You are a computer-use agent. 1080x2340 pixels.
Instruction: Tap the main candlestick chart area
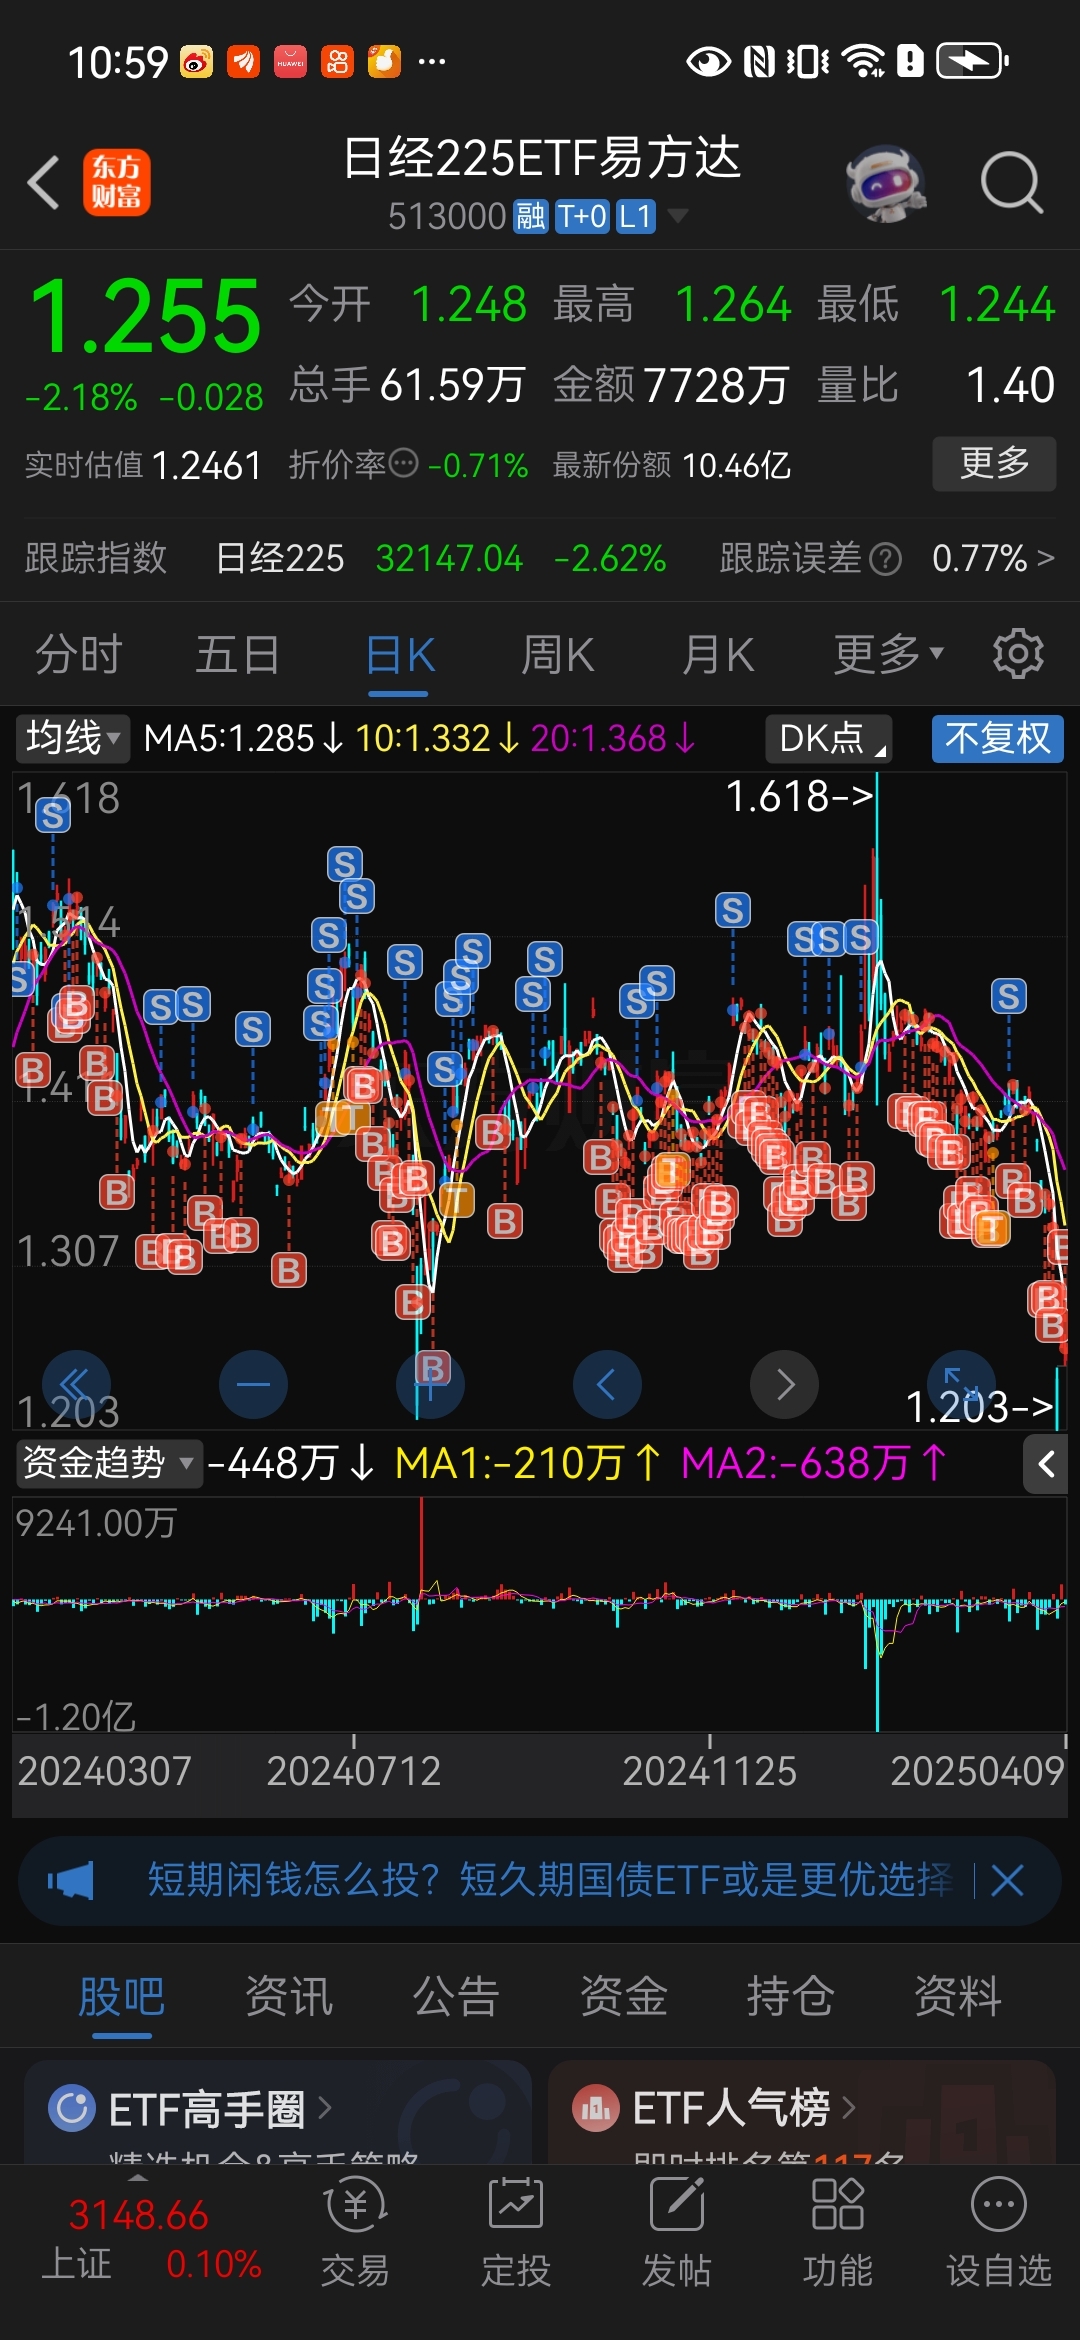coord(540,1100)
